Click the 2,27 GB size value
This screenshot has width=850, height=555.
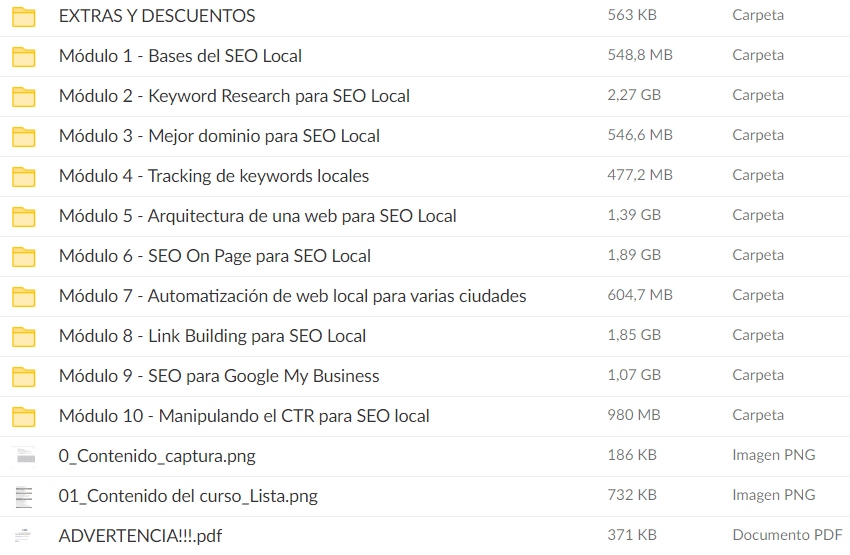(x=634, y=95)
